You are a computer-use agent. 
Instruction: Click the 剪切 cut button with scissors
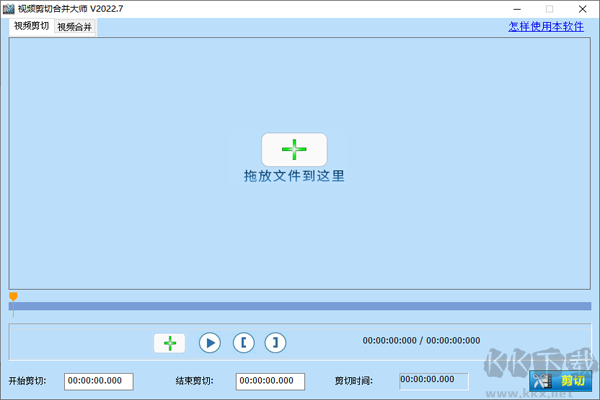pos(560,381)
